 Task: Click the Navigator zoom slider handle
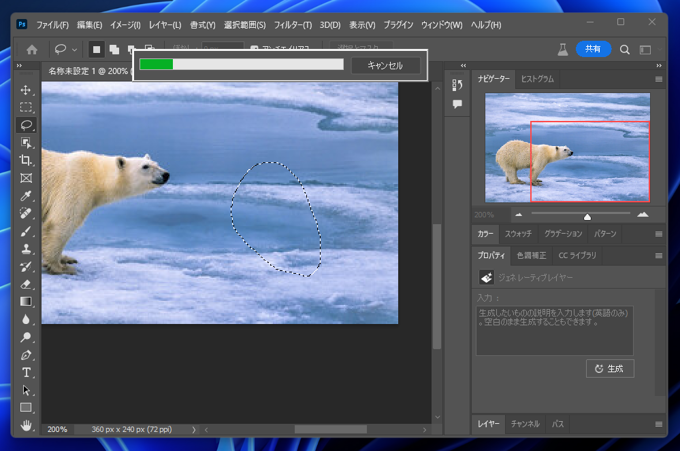click(587, 216)
